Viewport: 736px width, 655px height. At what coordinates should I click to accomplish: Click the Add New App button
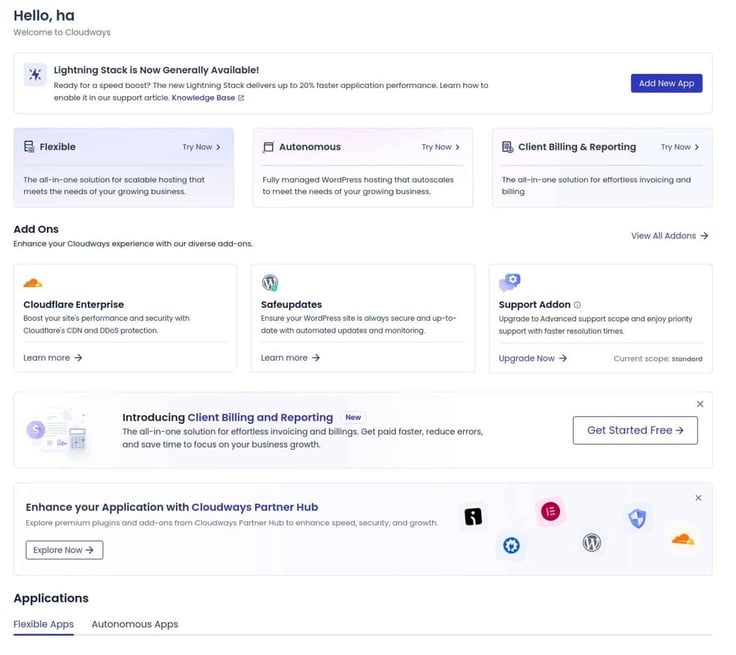pyautogui.click(x=667, y=84)
